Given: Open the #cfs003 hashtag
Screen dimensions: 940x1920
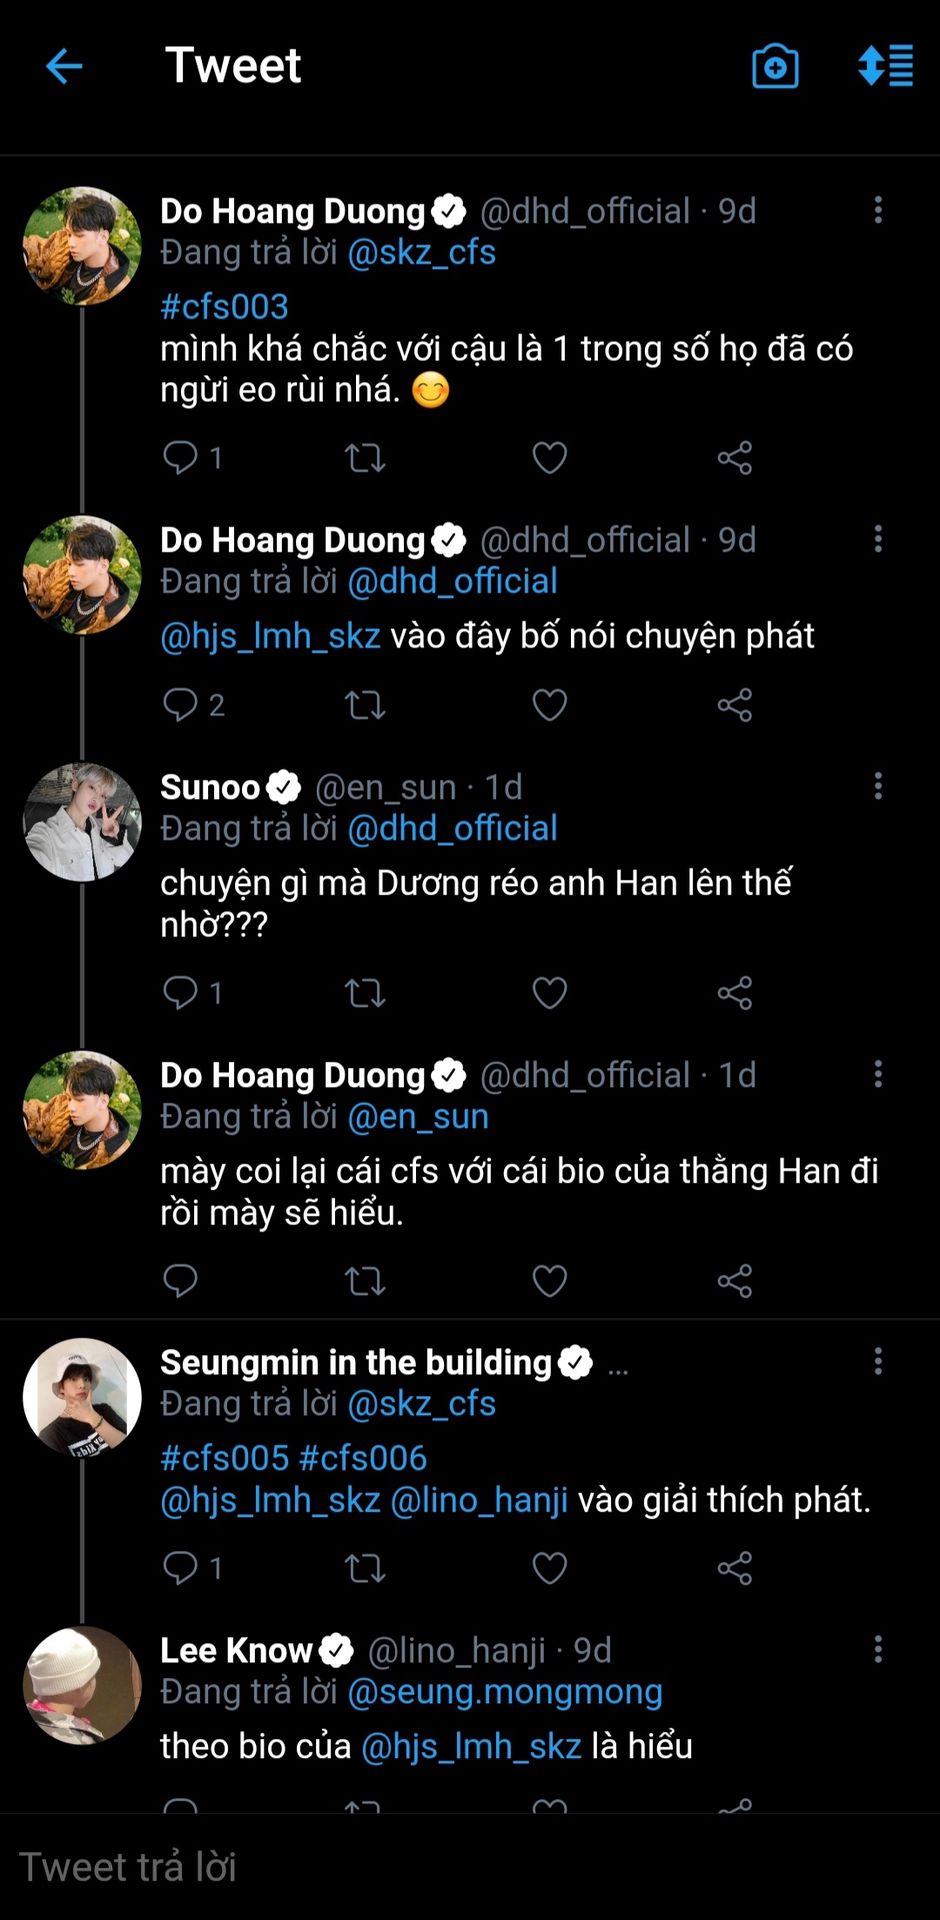Looking at the screenshot, I should coord(224,306).
